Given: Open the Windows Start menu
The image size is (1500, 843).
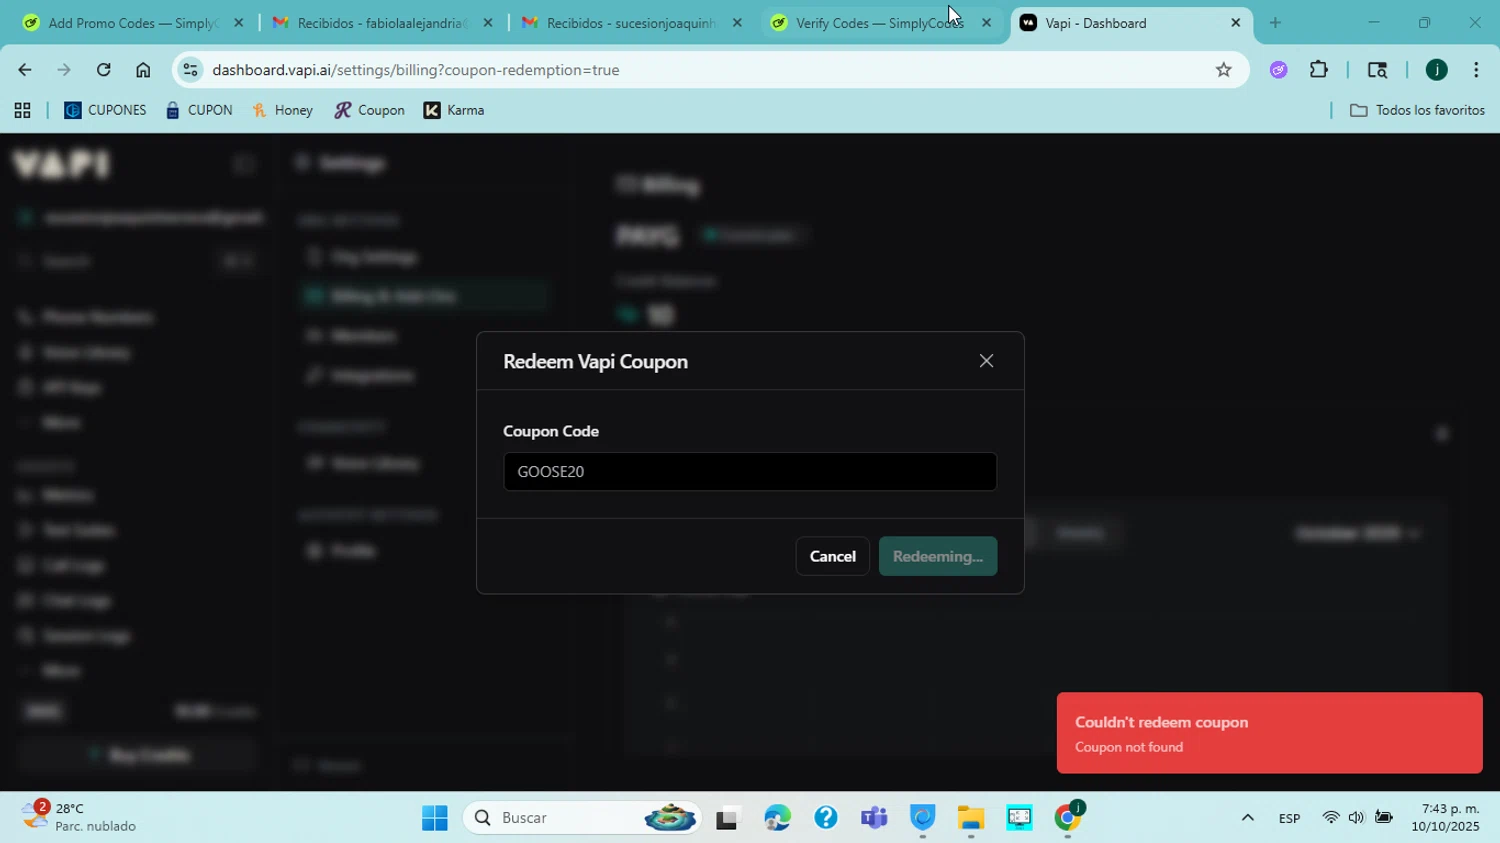Looking at the screenshot, I should tap(434, 818).
